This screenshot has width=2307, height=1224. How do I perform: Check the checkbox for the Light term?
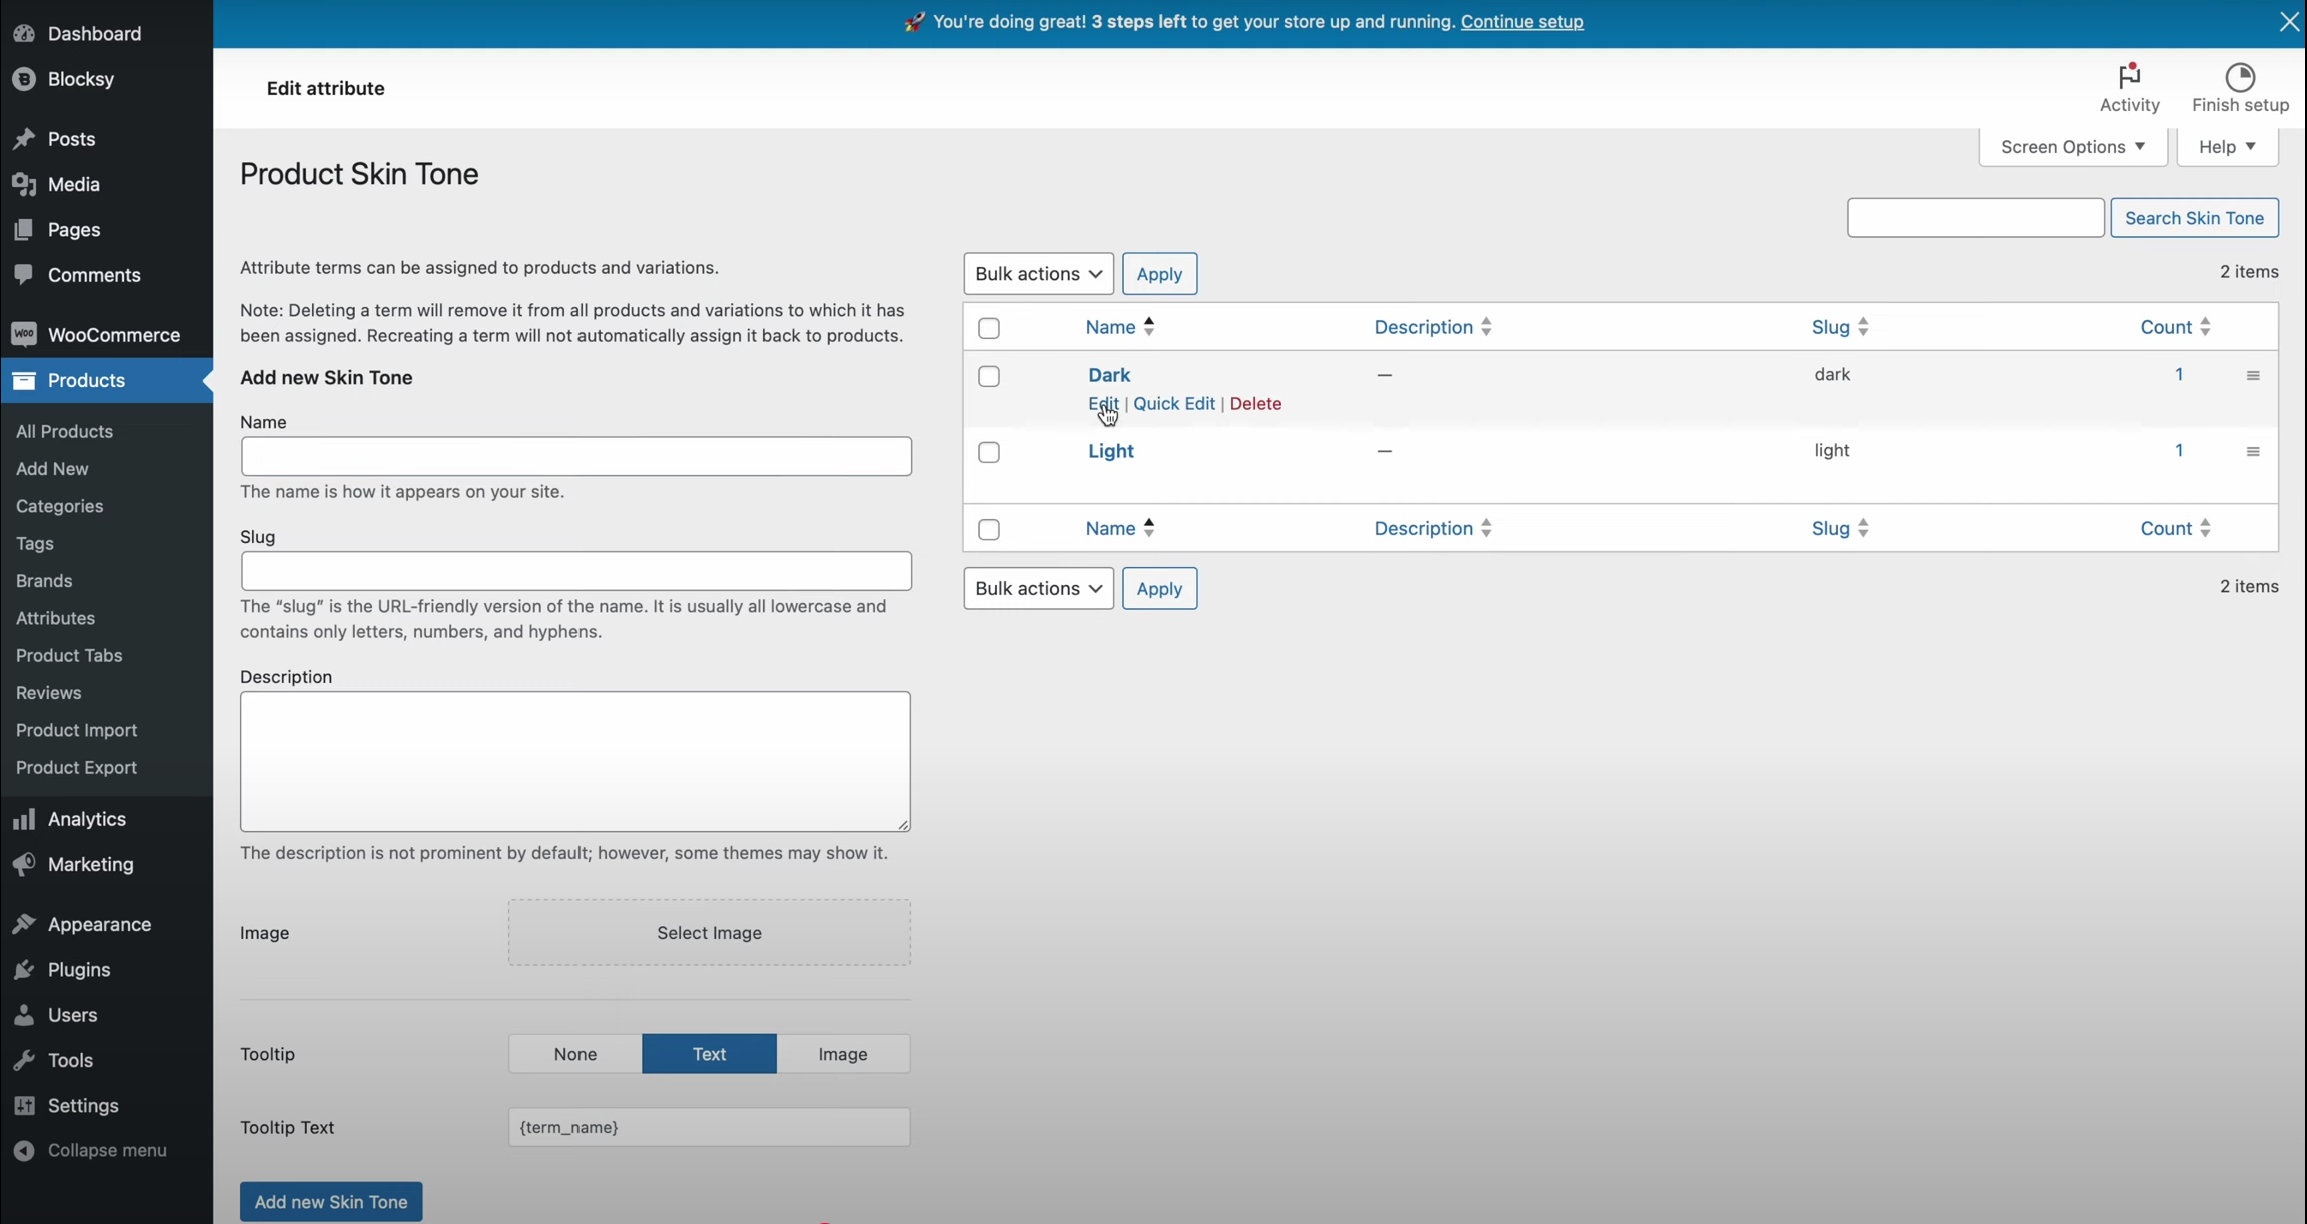[989, 453]
